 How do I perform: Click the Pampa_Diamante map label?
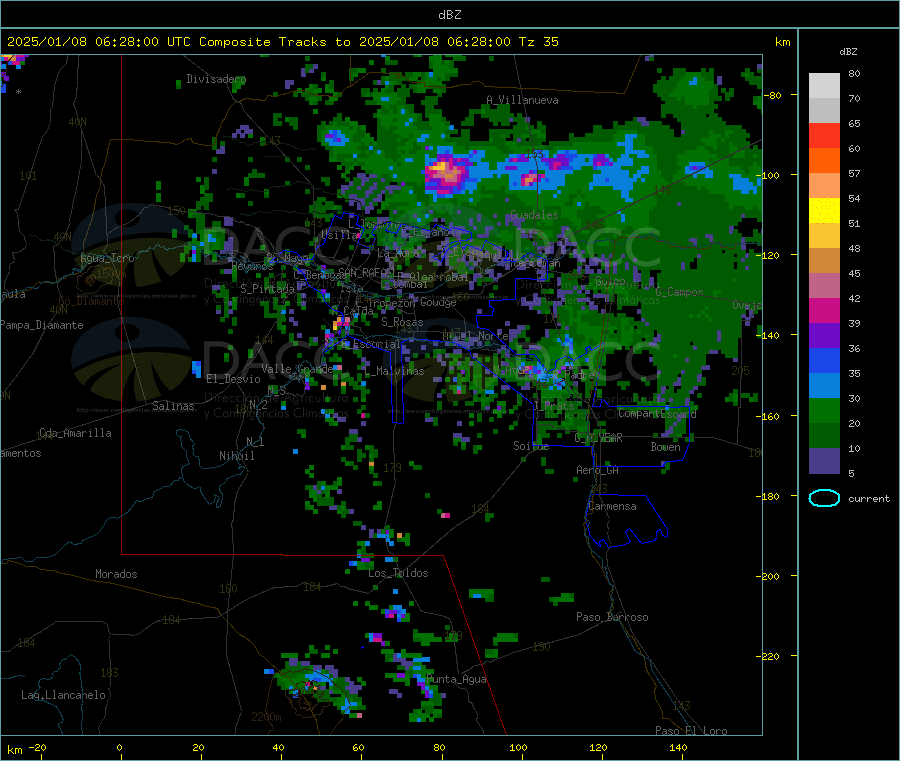point(41,325)
